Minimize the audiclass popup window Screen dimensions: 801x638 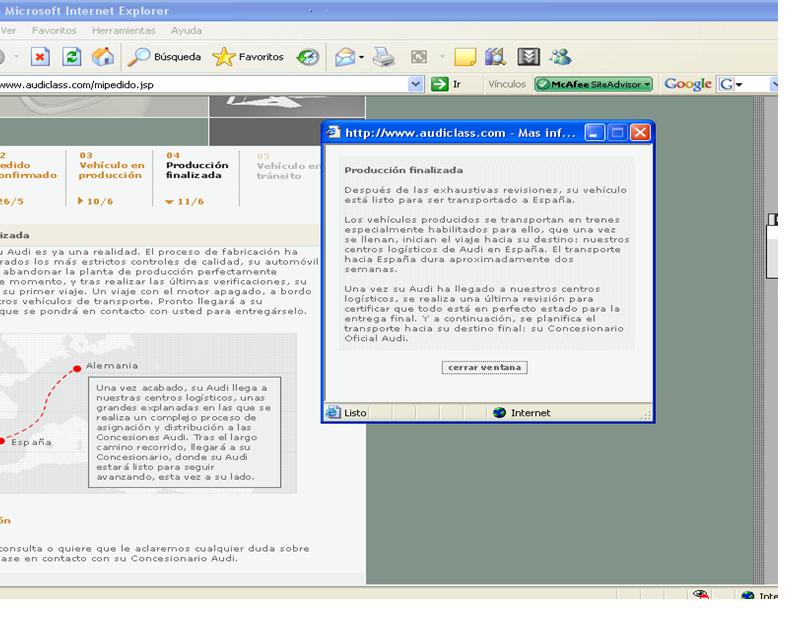tap(594, 133)
